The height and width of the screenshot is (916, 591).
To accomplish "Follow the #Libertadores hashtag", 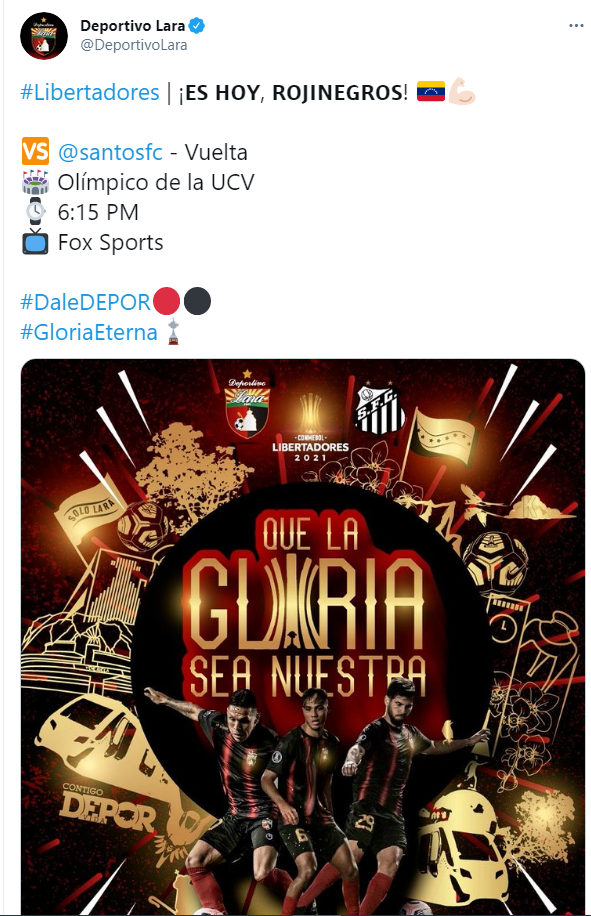I will tap(89, 92).
